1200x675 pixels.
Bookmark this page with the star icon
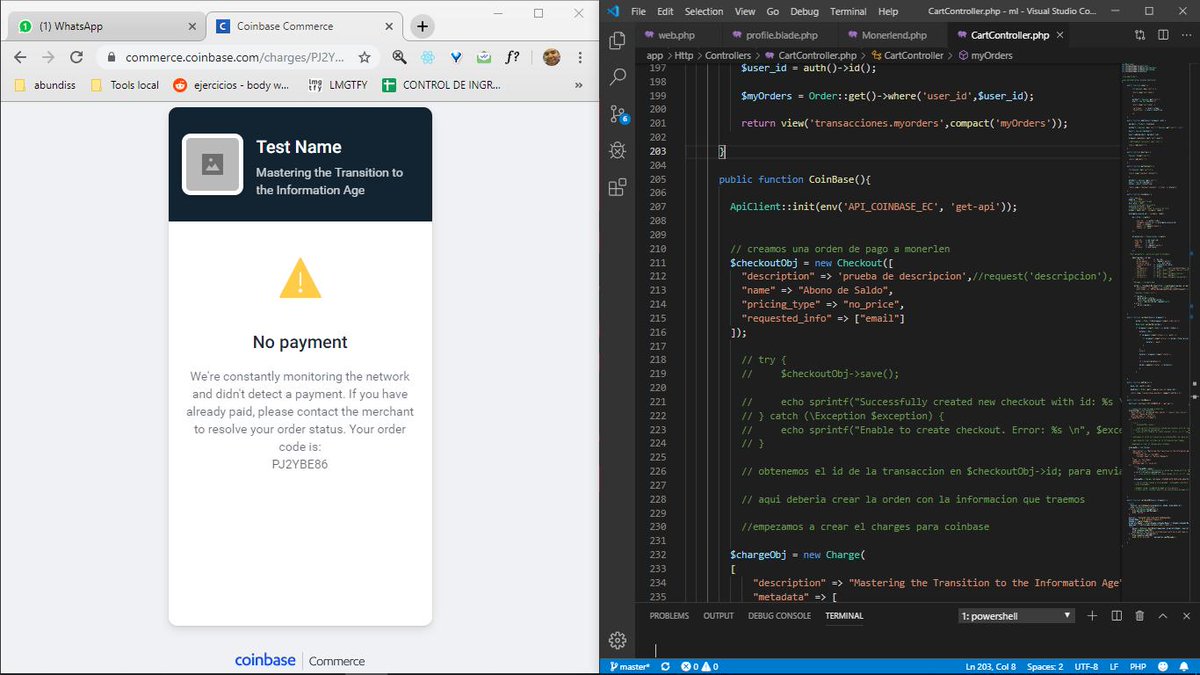pos(365,57)
